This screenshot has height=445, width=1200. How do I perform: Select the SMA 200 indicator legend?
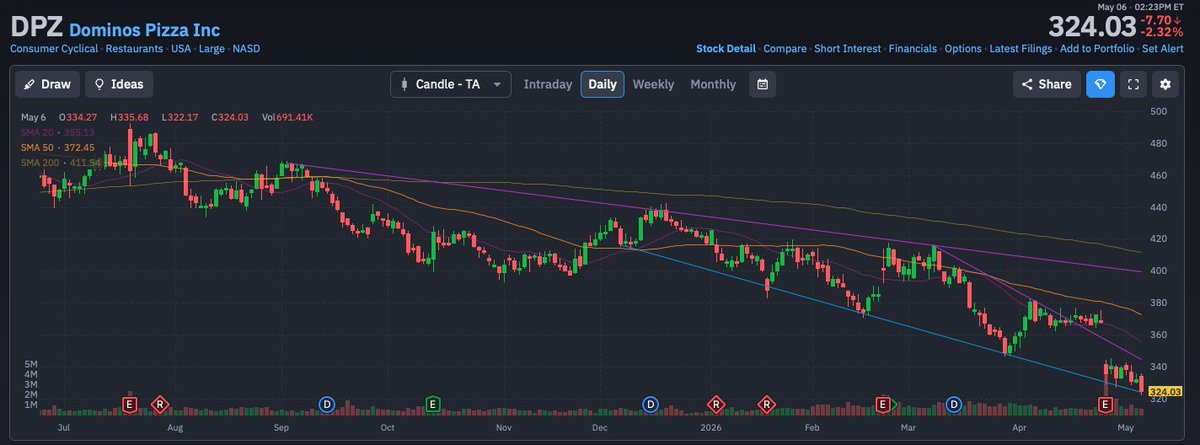(60, 162)
